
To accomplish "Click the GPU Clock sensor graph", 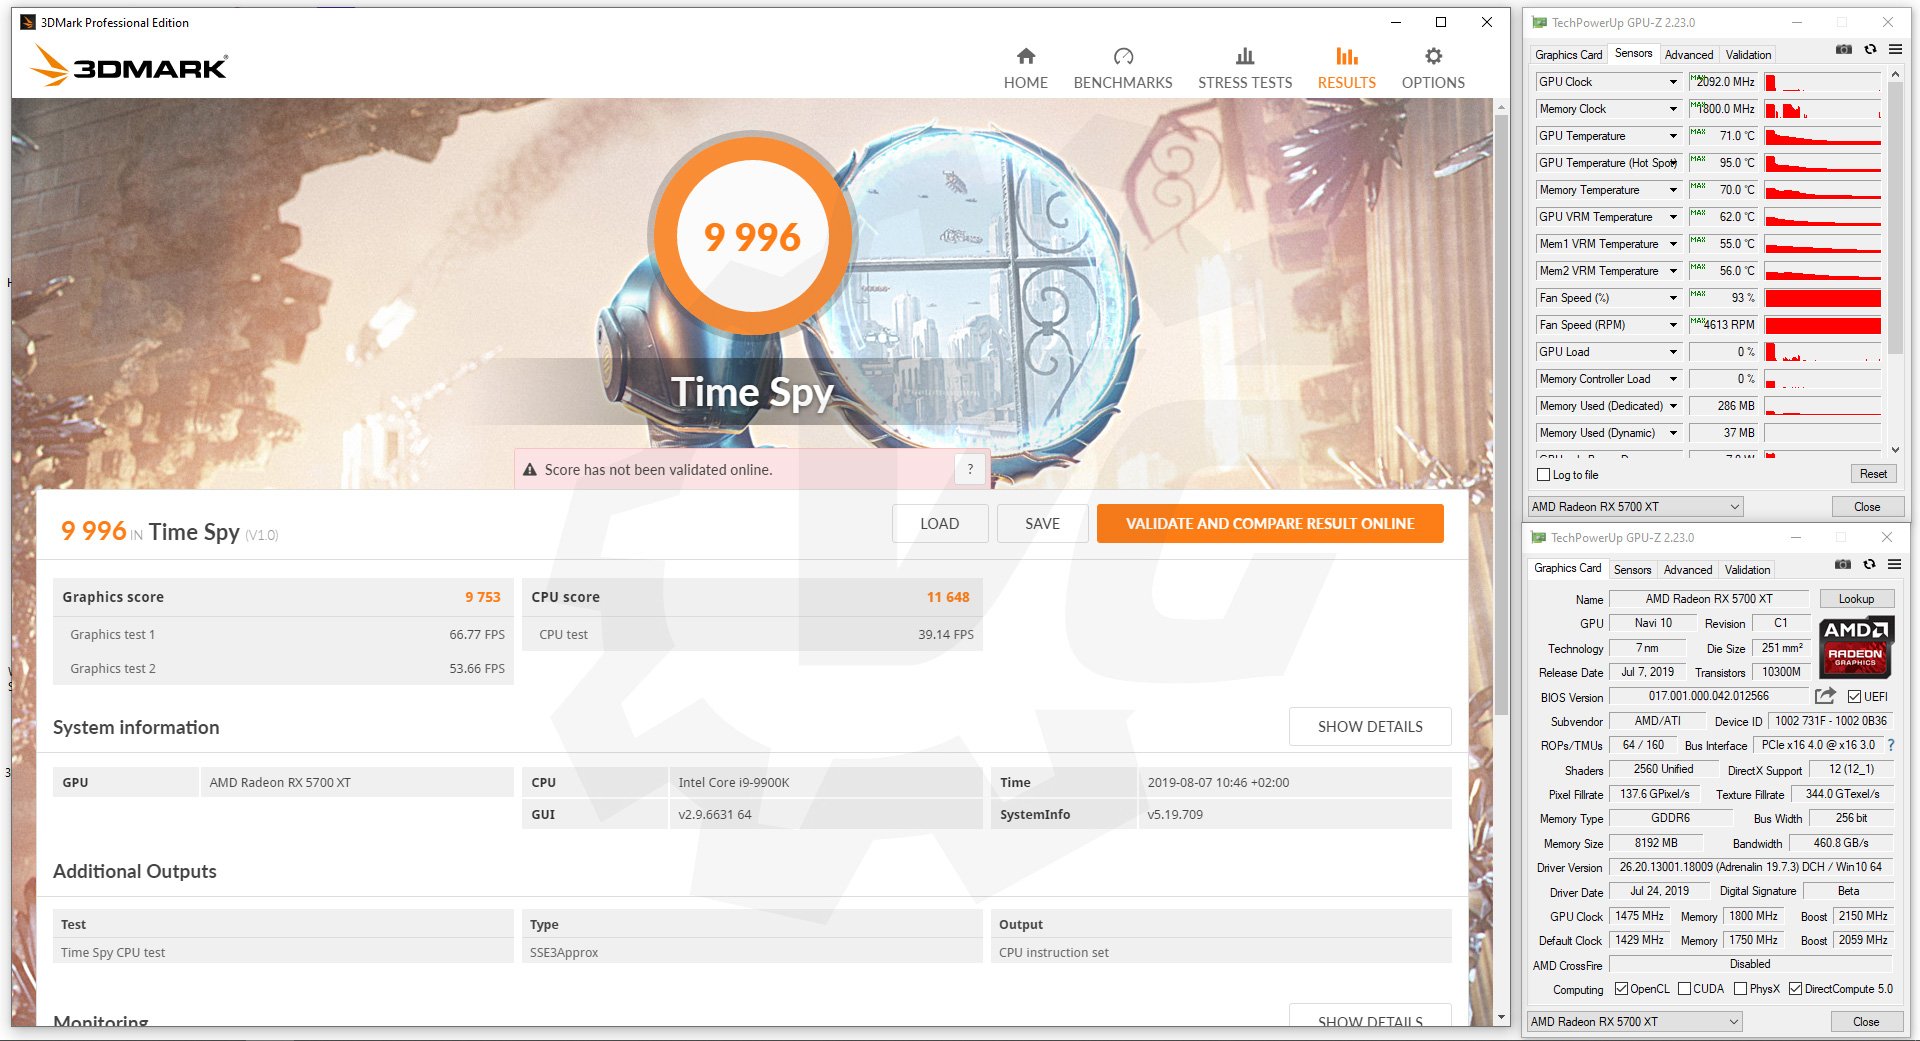I will (x=1823, y=82).
